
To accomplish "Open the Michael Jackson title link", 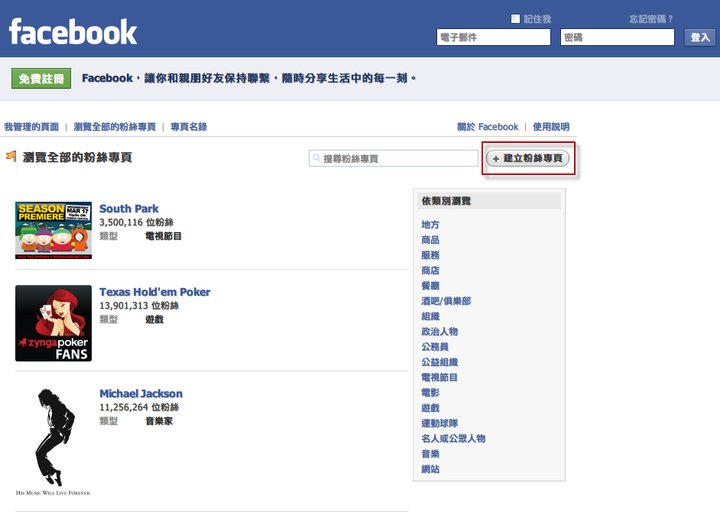I will 141,394.
